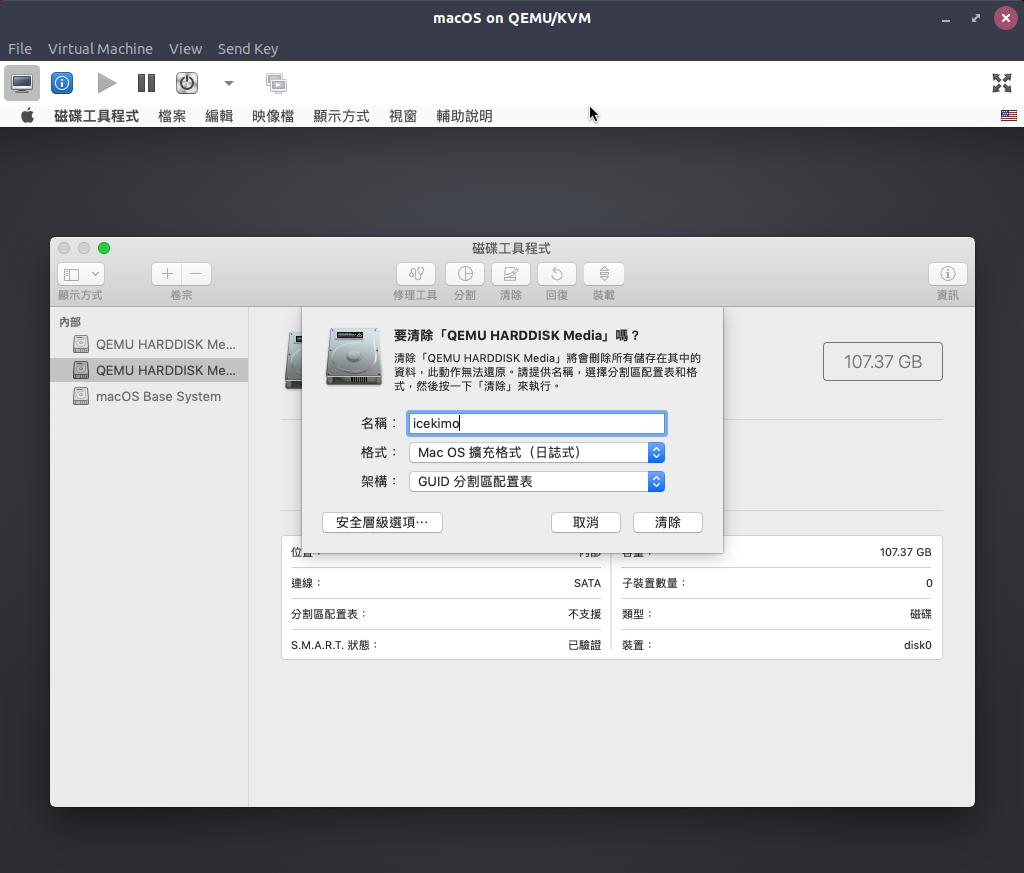Click the 安全層級選項 button
1024x873 pixels.
[x=382, y=522]
